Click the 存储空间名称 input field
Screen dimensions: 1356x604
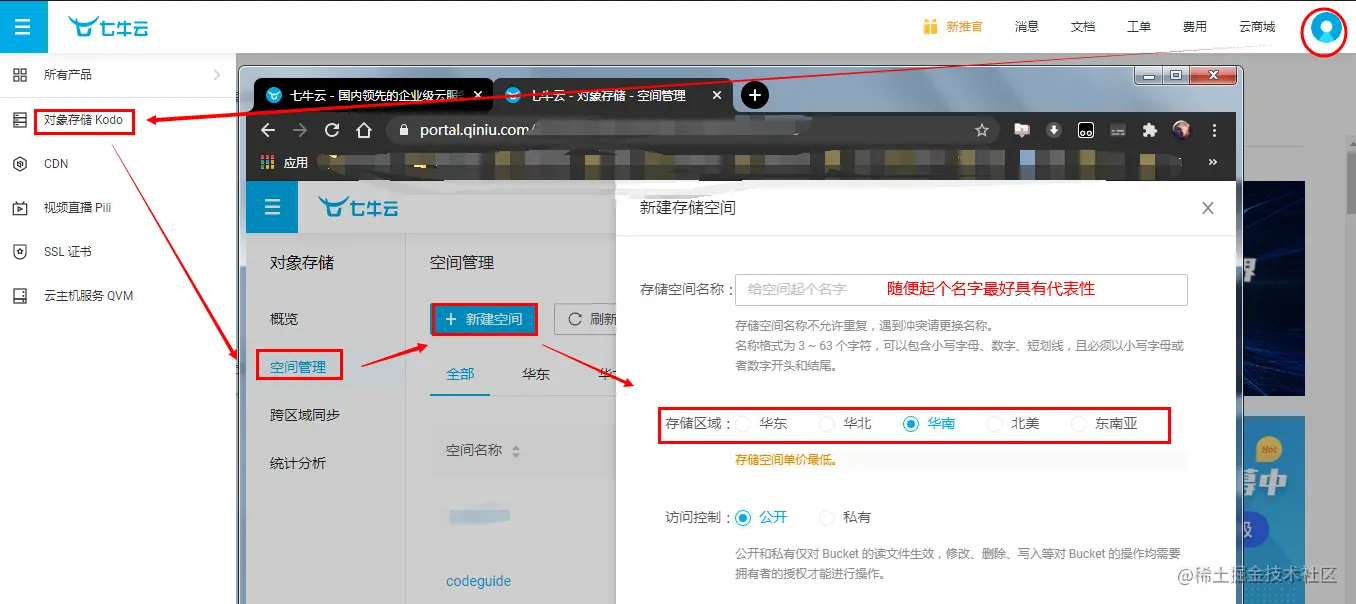(x=961, y=289)
